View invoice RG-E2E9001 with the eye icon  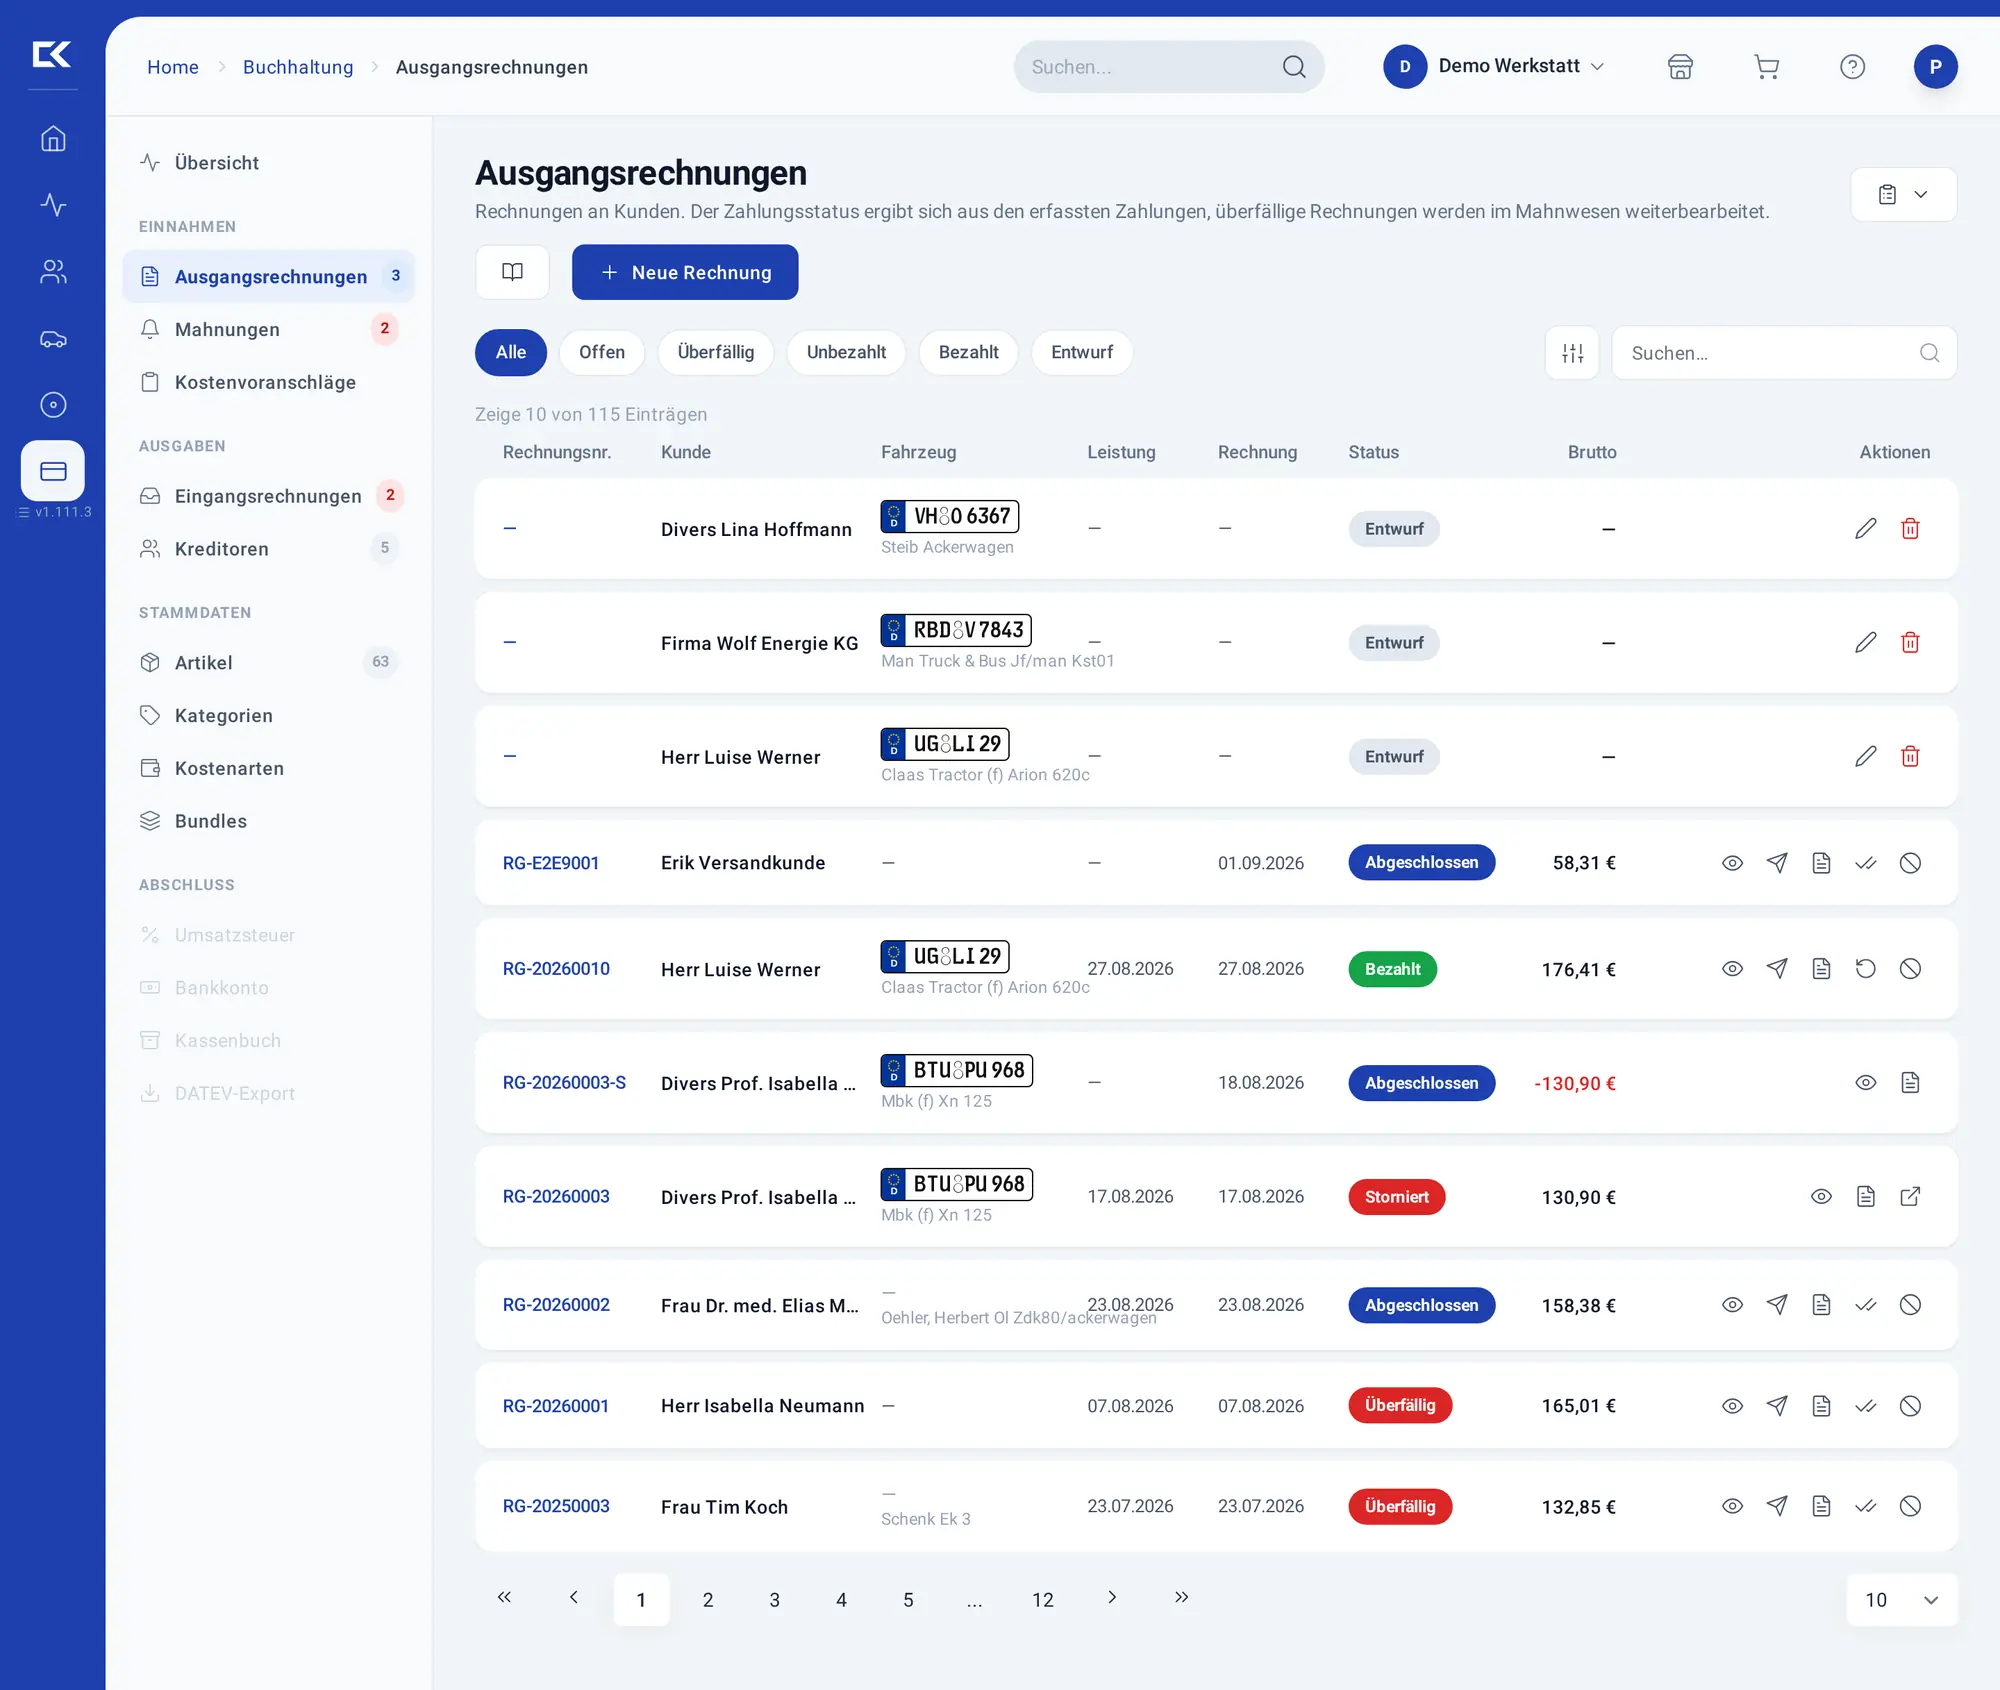coord(1732,862)
